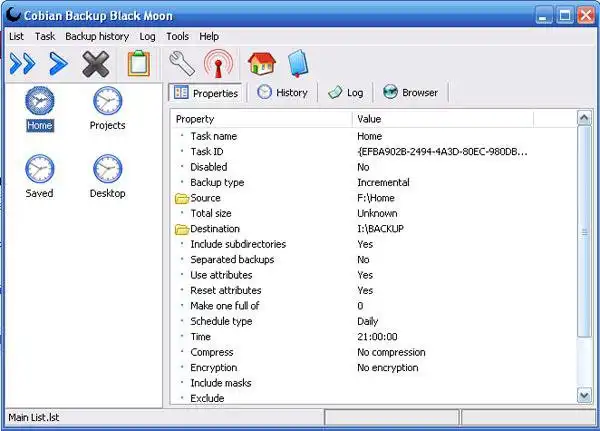
Task: Click scrollbar up arrow in properties list
Action: (x=584, y=118)
